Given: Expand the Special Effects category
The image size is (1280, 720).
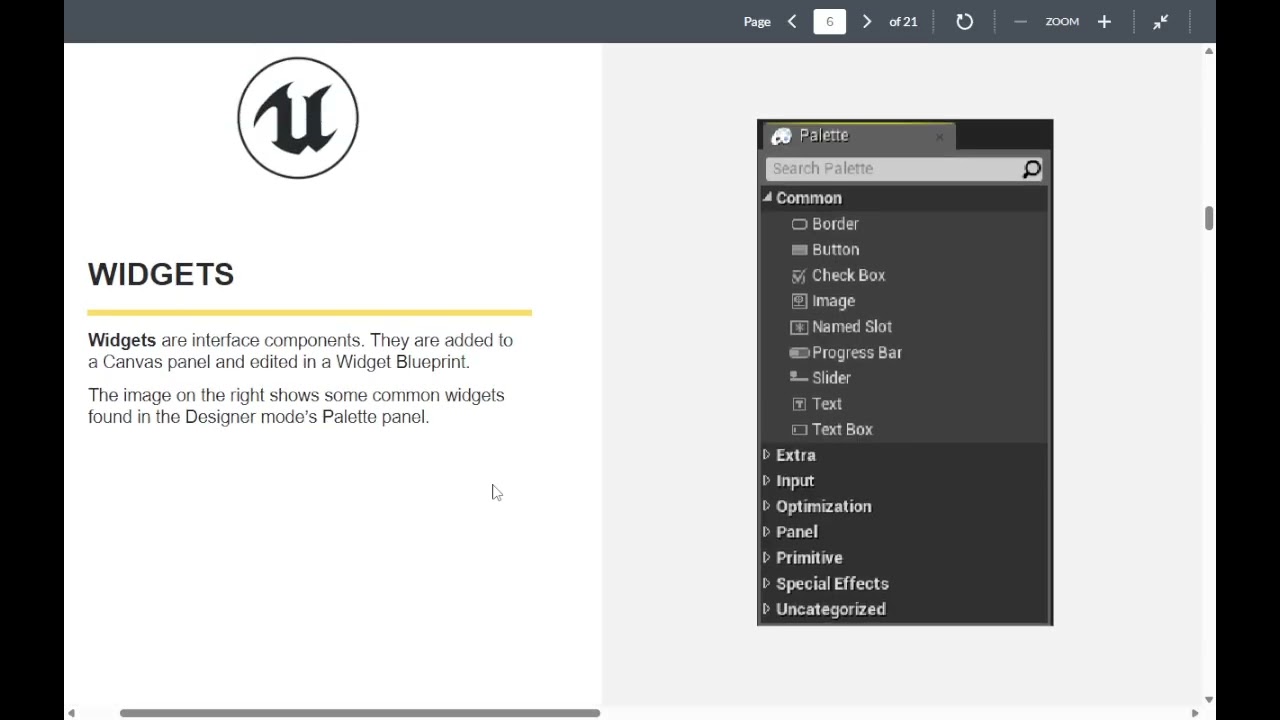Looking at the screenshot, I should point(767,584).
